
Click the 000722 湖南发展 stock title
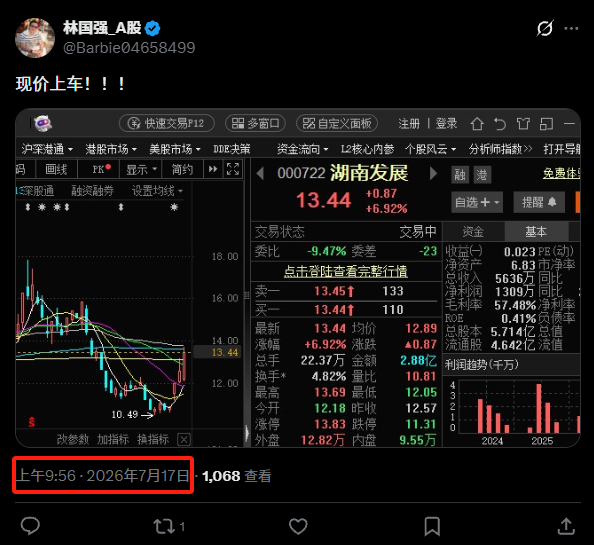[342, 173]
